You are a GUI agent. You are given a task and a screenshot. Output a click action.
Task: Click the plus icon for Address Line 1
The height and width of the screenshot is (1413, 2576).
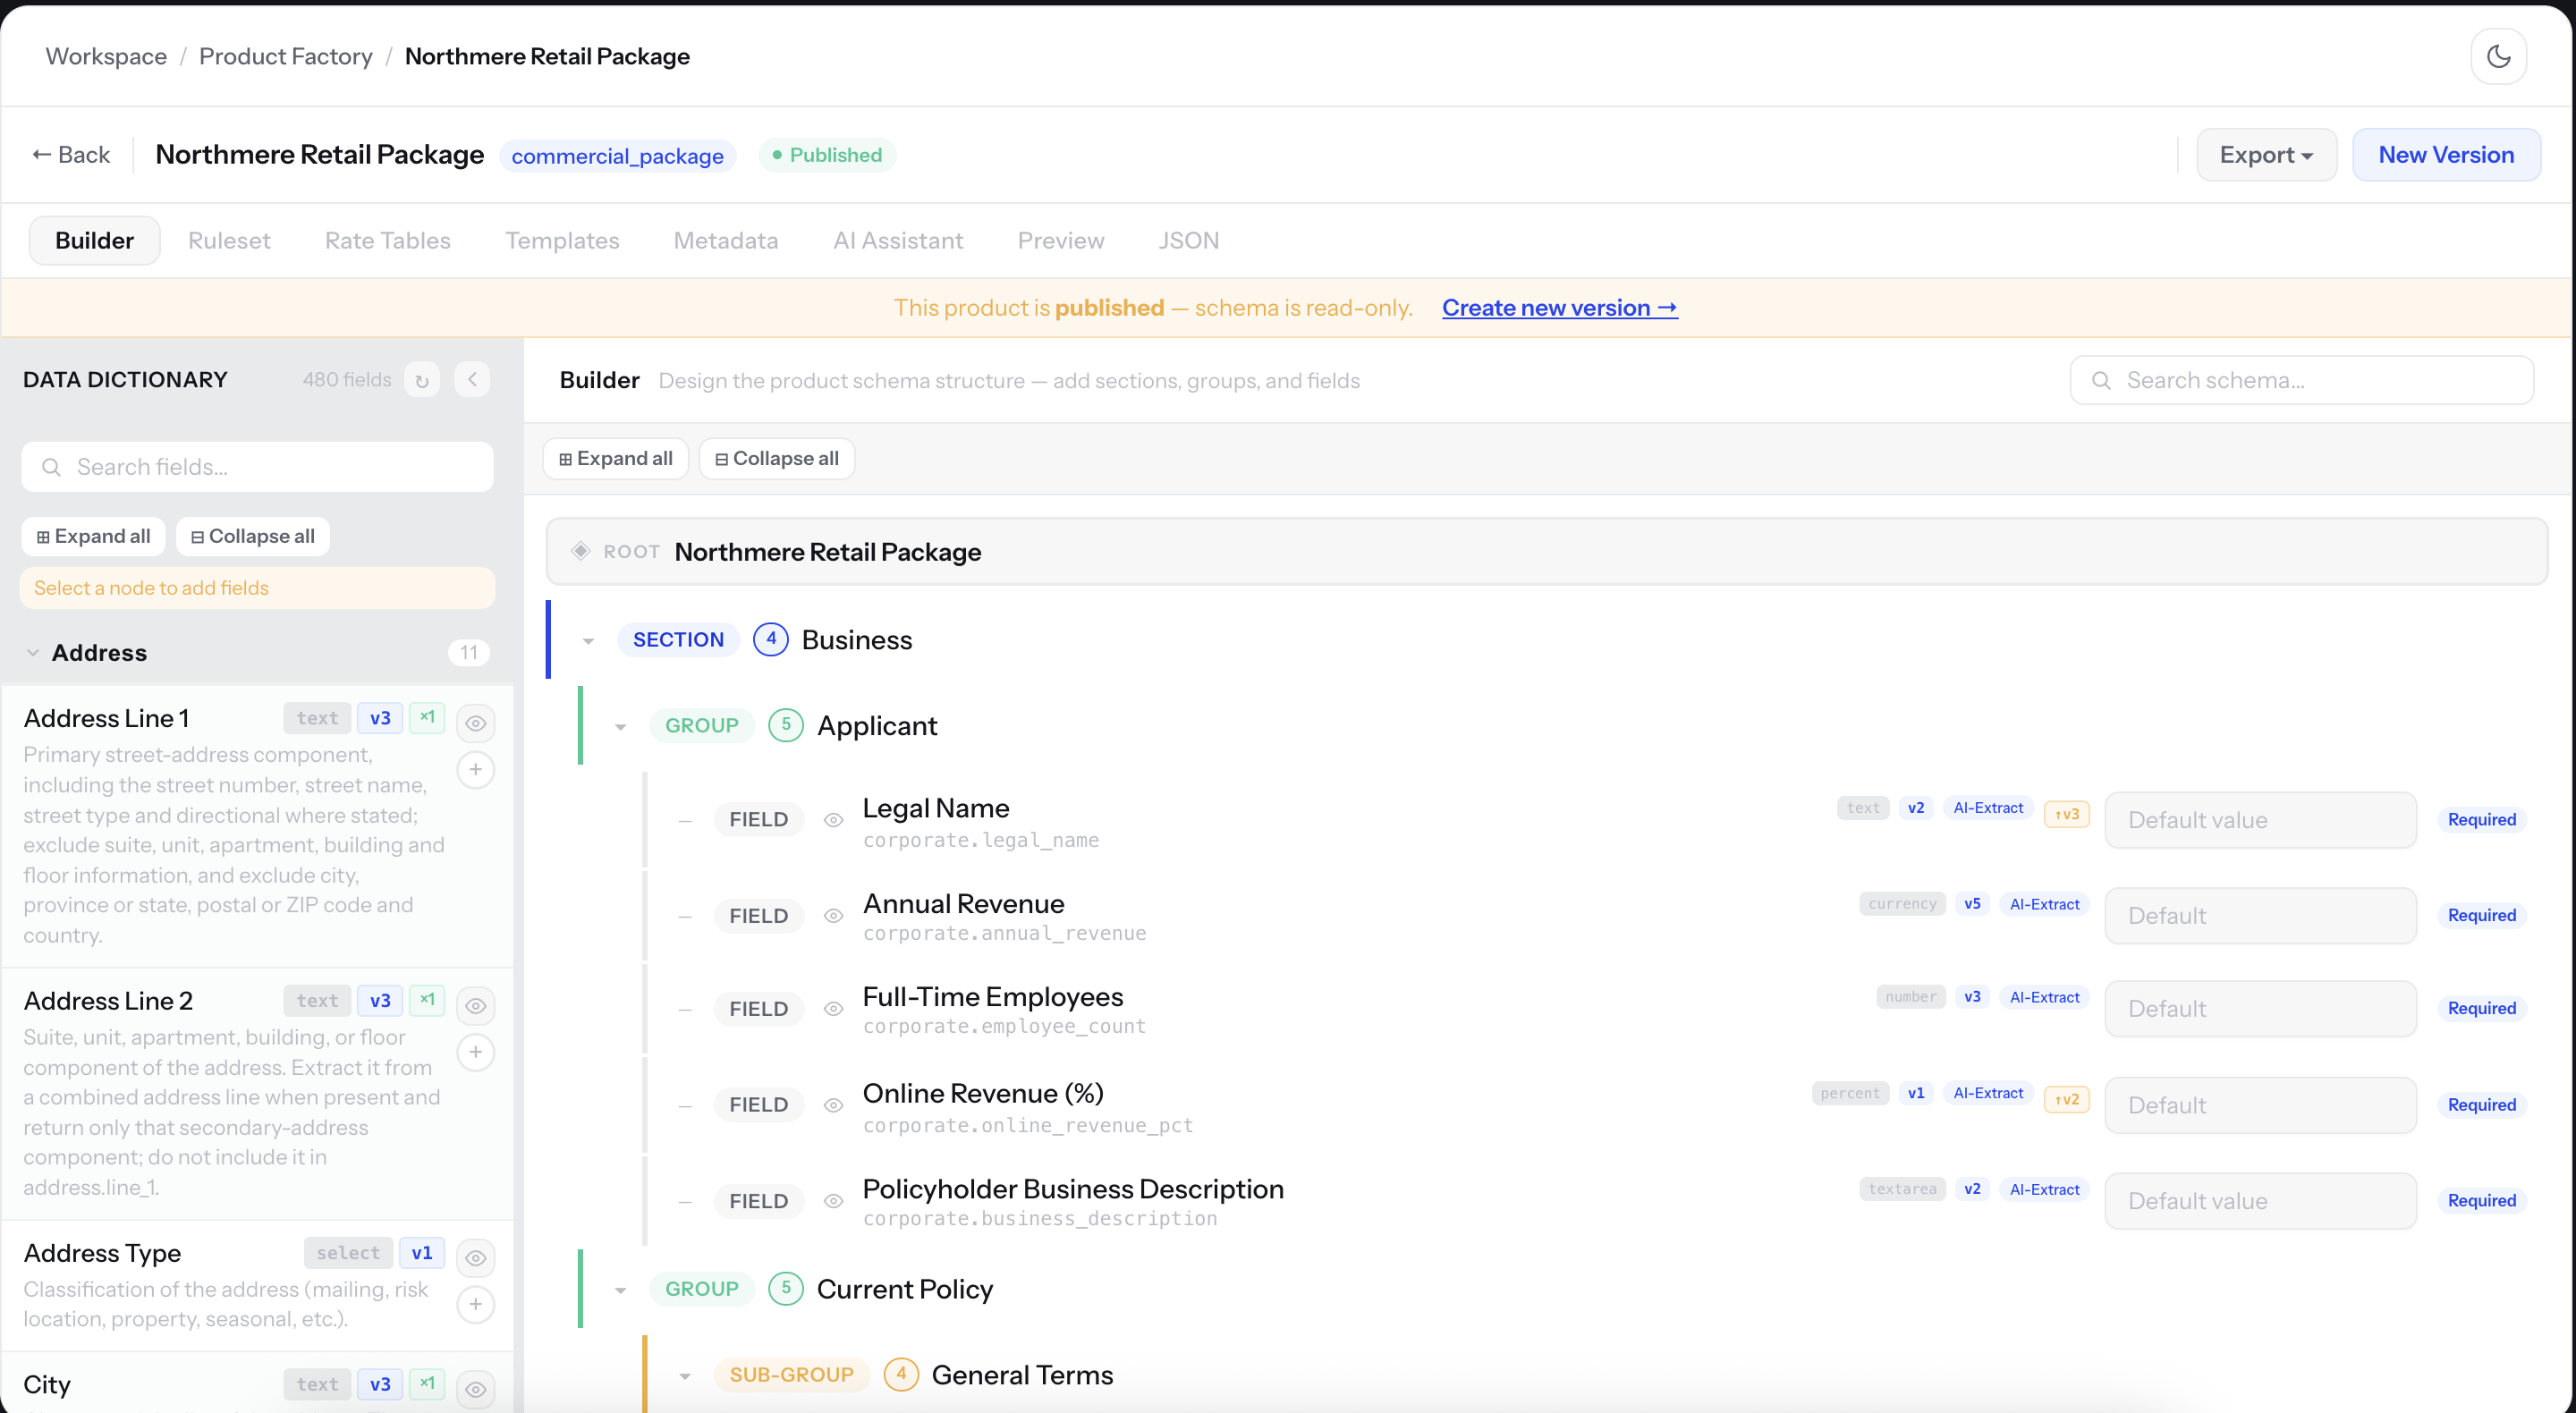[x=476, y=770]
